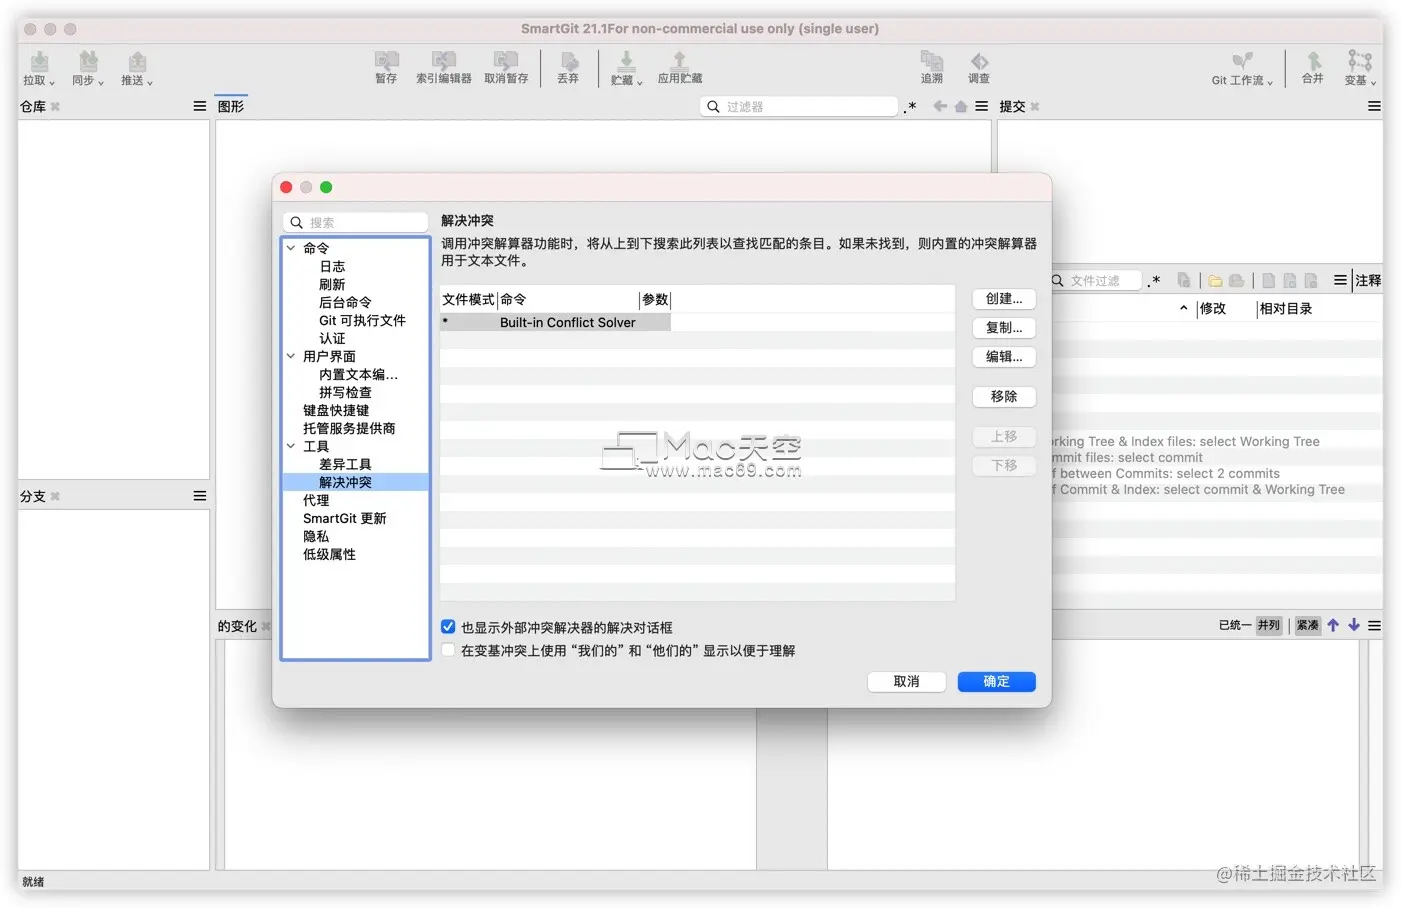
Task: Select 低级属性 in the preferences tree
Action: [x=329, y=554]
